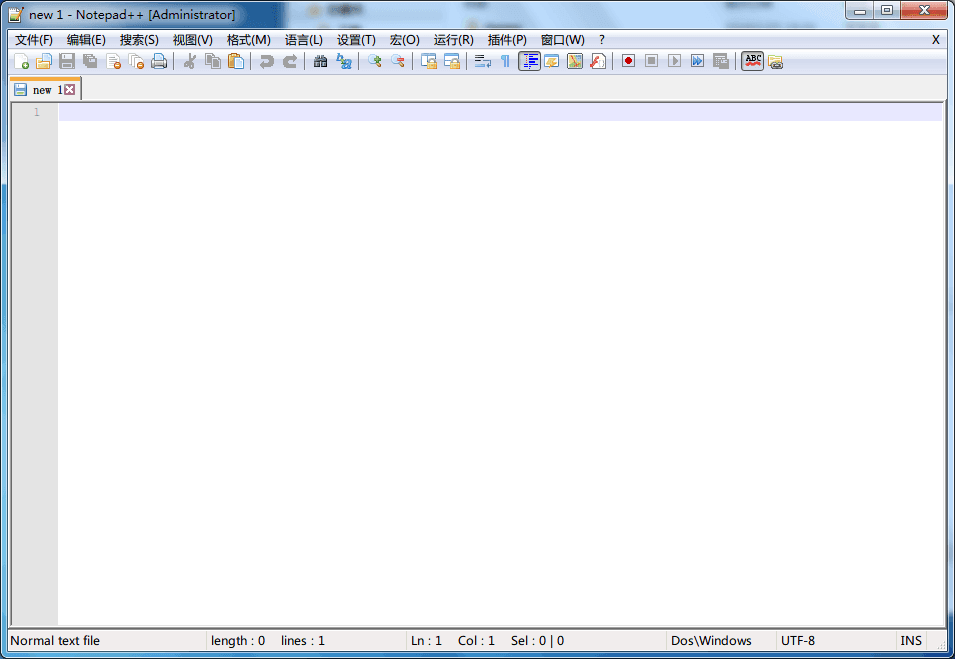The height and width of the screenshot is (659, 955).
Task: Save the current document with the Save icon
Action: click(66, 61)
